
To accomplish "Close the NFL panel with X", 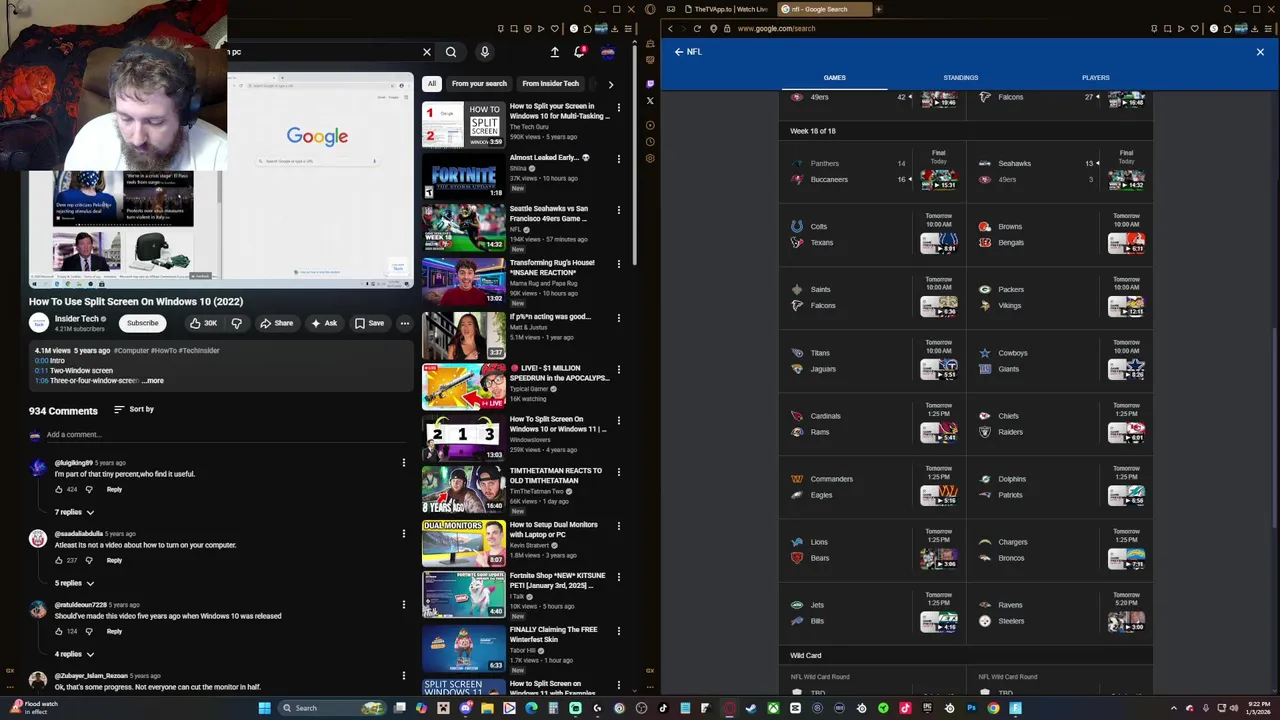I will [x=1260, y=52].
